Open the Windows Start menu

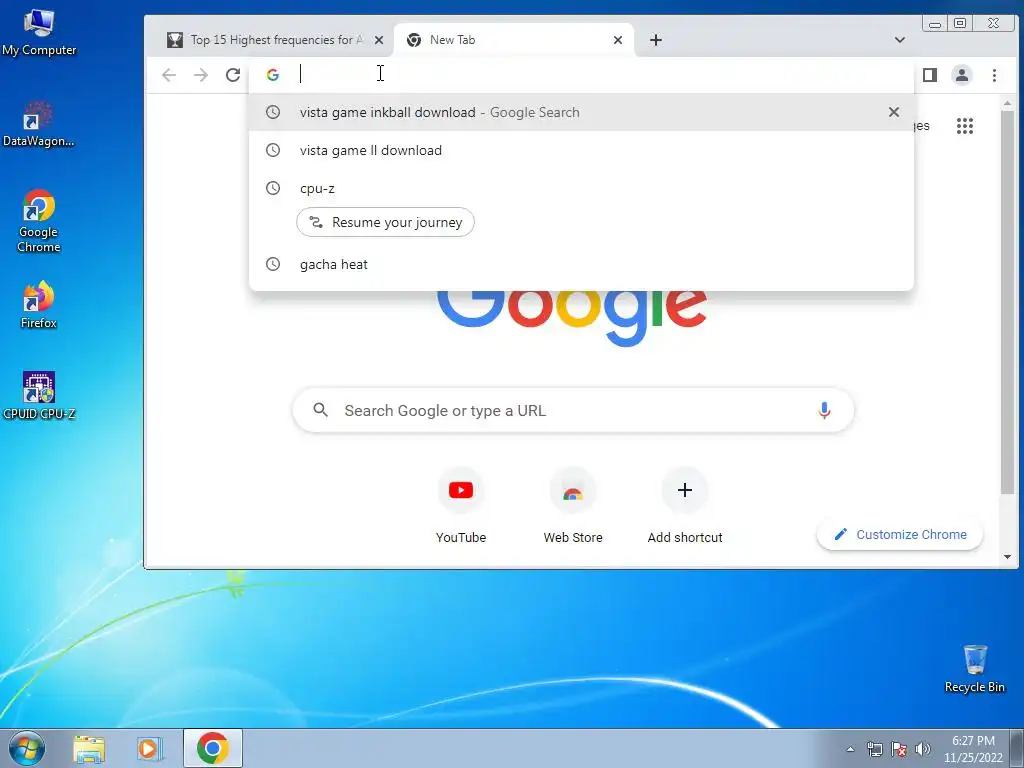pyautogui.click(x=26, y=748)
